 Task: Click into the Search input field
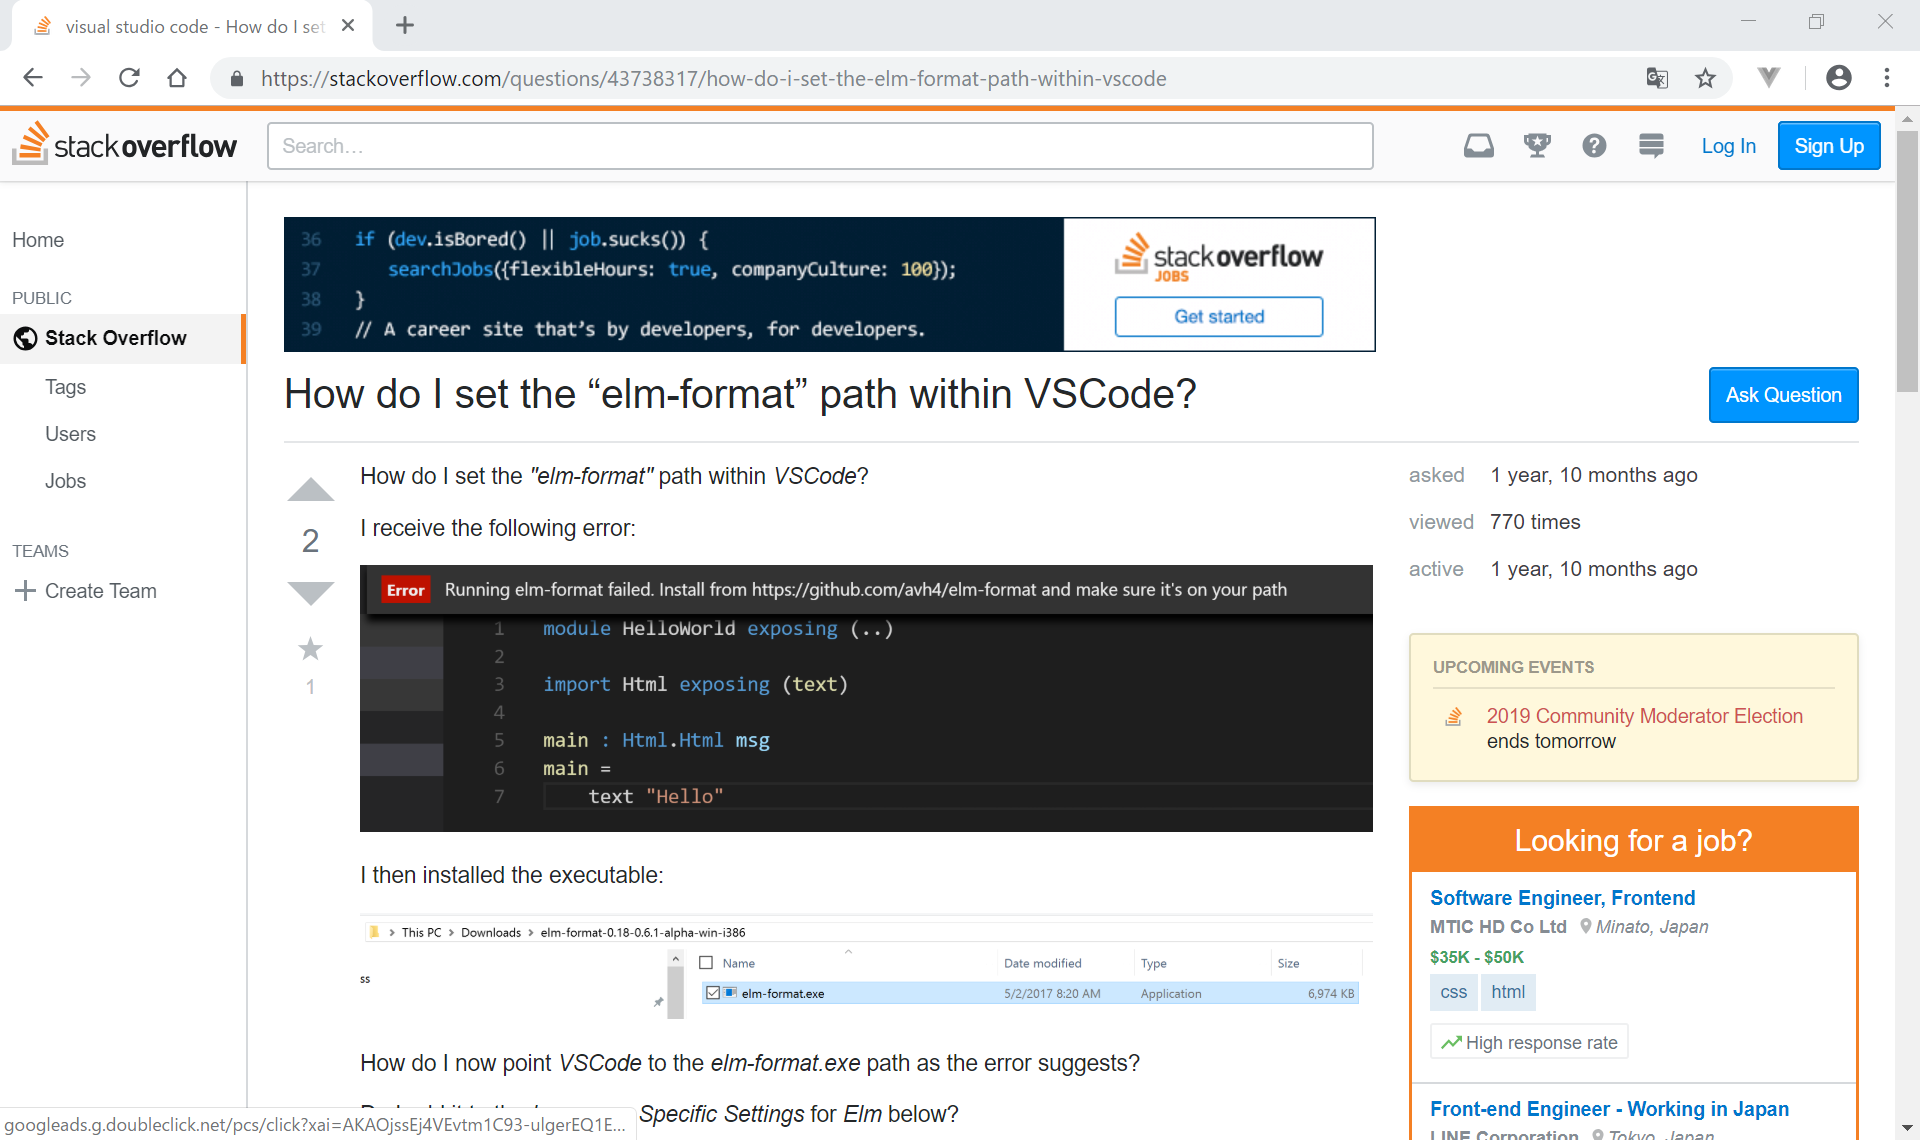pos(820,146)
